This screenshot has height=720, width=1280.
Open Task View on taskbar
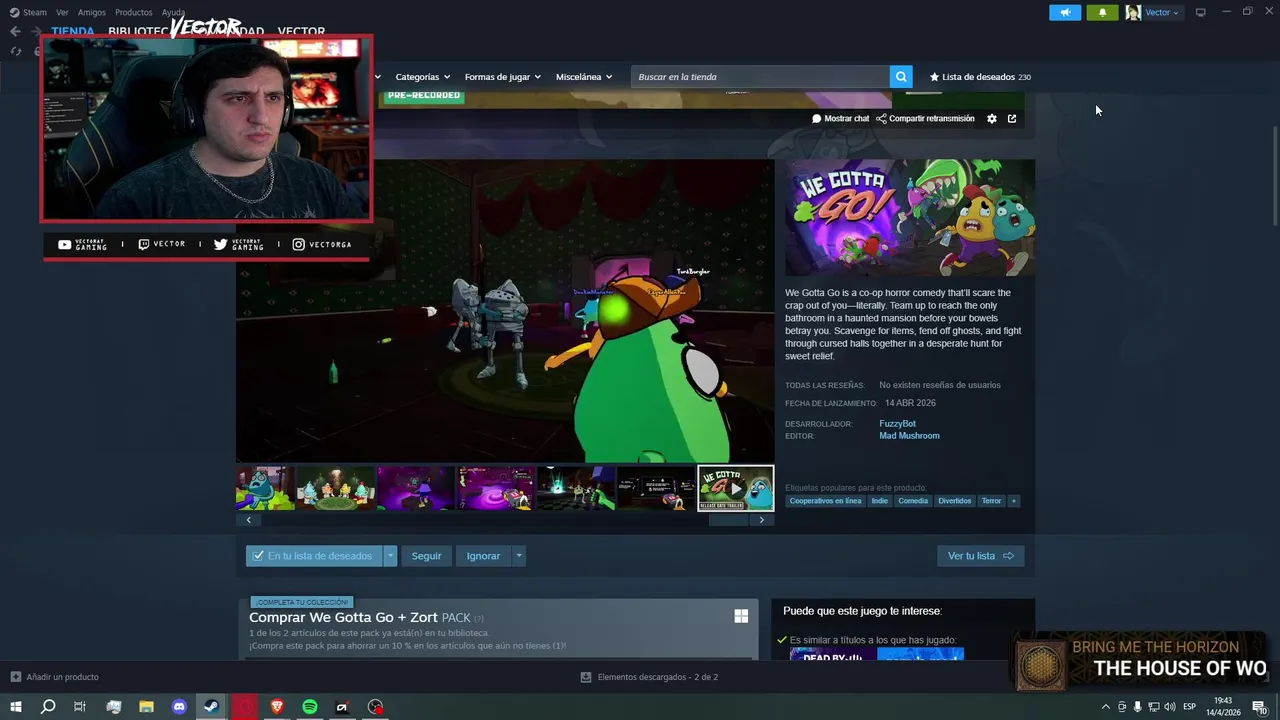pos(80,707)
